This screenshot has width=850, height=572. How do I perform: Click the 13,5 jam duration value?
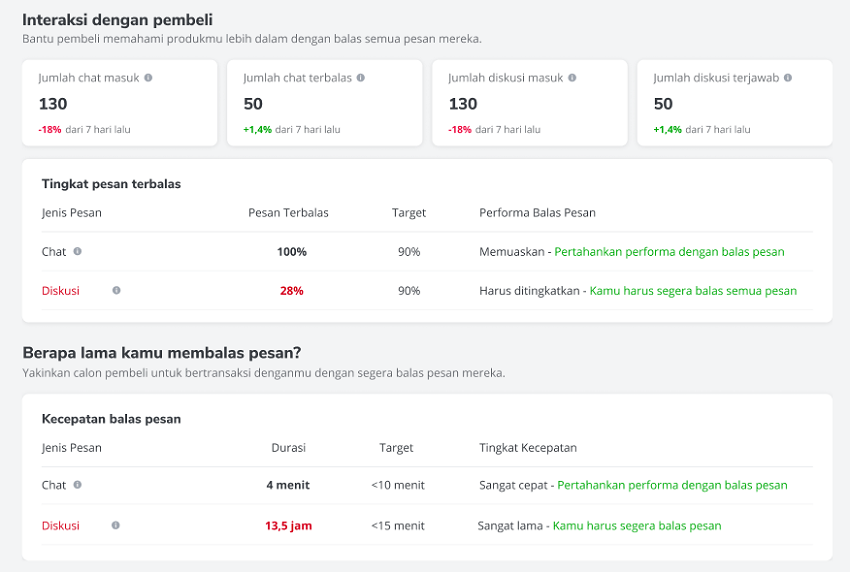(x=288, y=525)
